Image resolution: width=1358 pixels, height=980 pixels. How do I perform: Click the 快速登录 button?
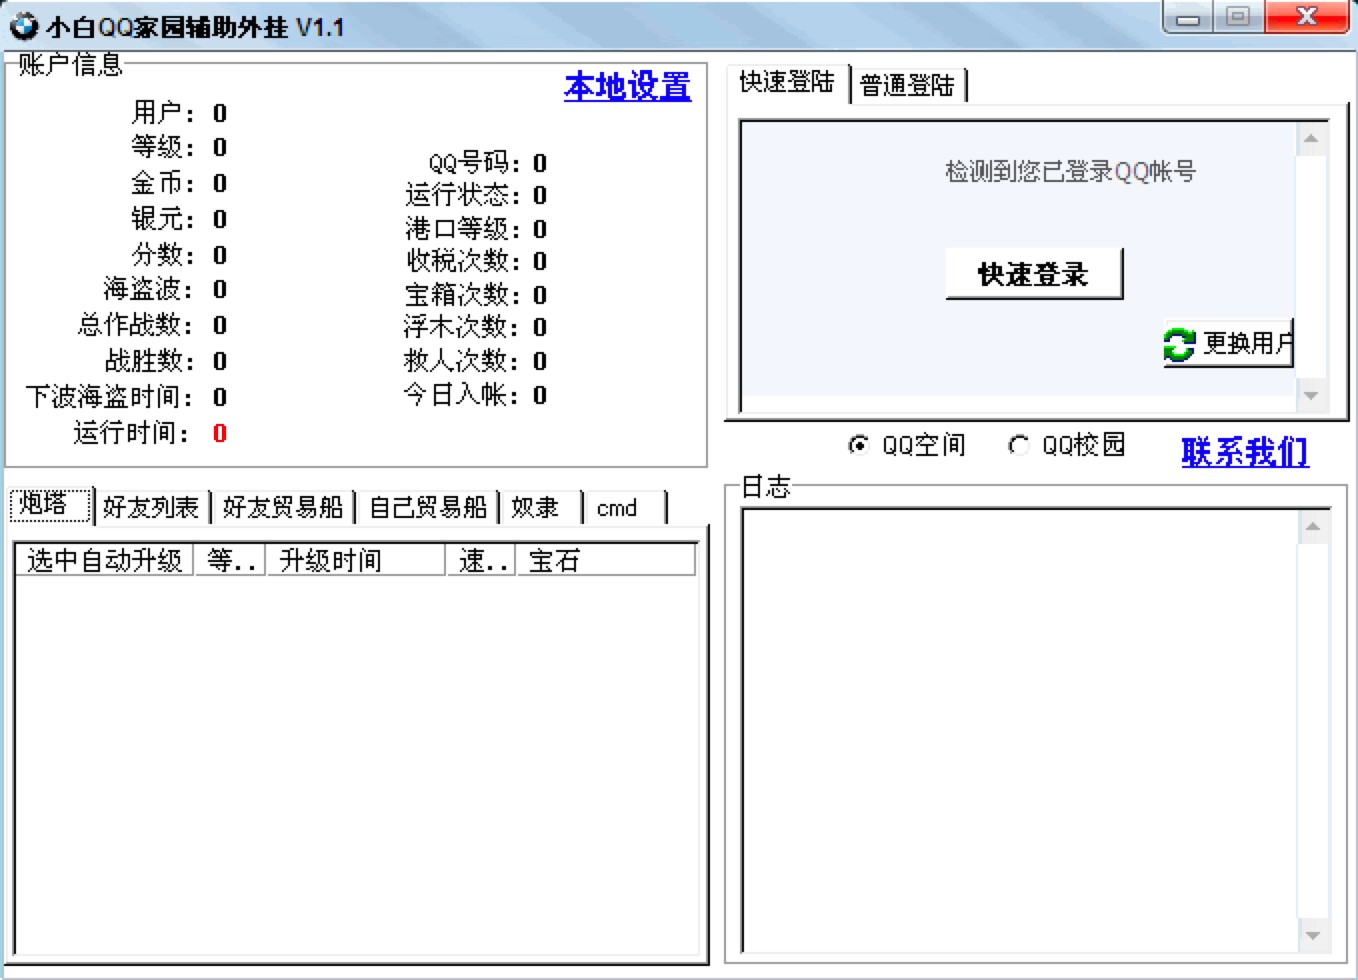pos(1033,272)
